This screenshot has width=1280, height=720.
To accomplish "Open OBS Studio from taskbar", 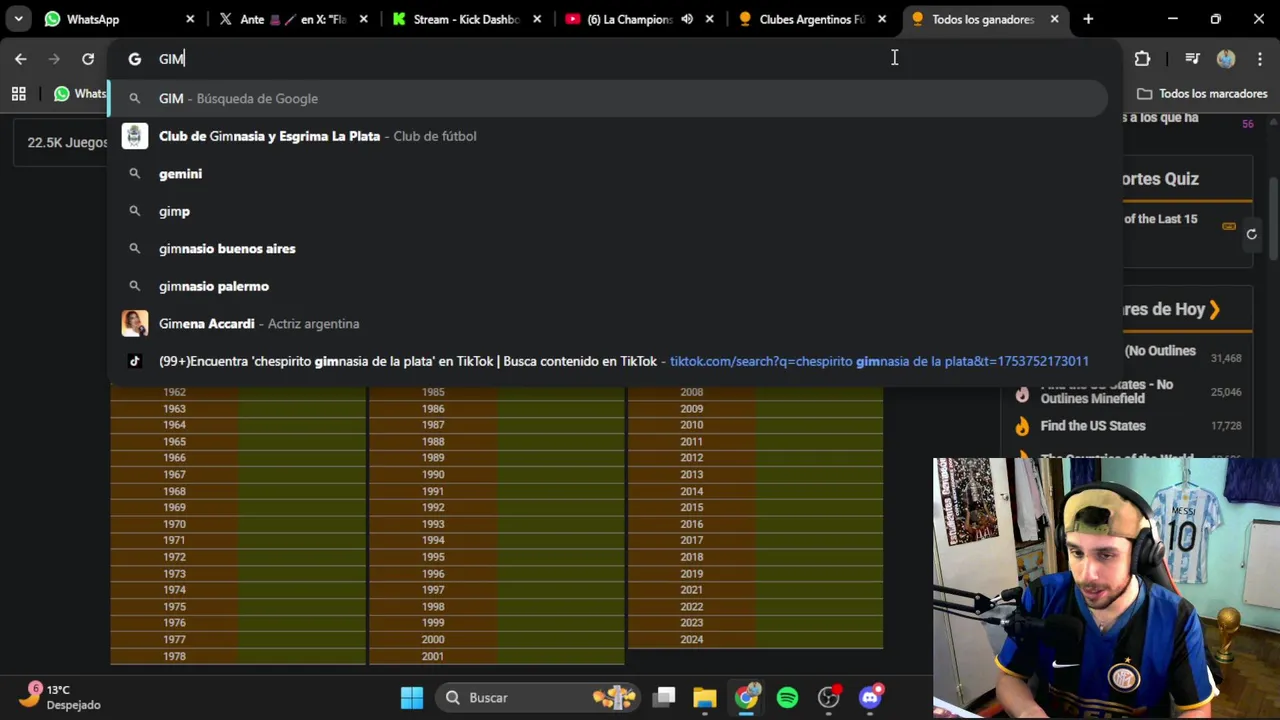I will (829, 697).
